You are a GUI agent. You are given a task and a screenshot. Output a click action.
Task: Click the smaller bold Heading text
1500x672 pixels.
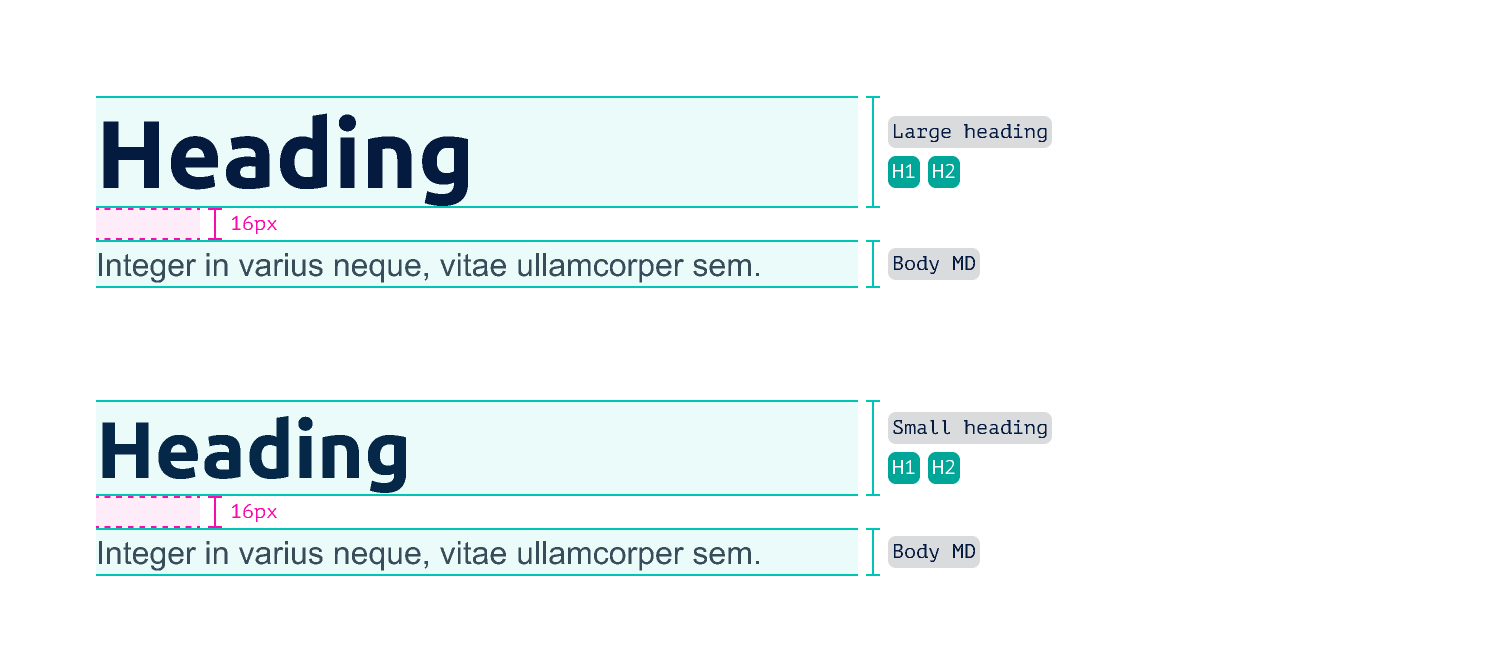pos(254,453)
